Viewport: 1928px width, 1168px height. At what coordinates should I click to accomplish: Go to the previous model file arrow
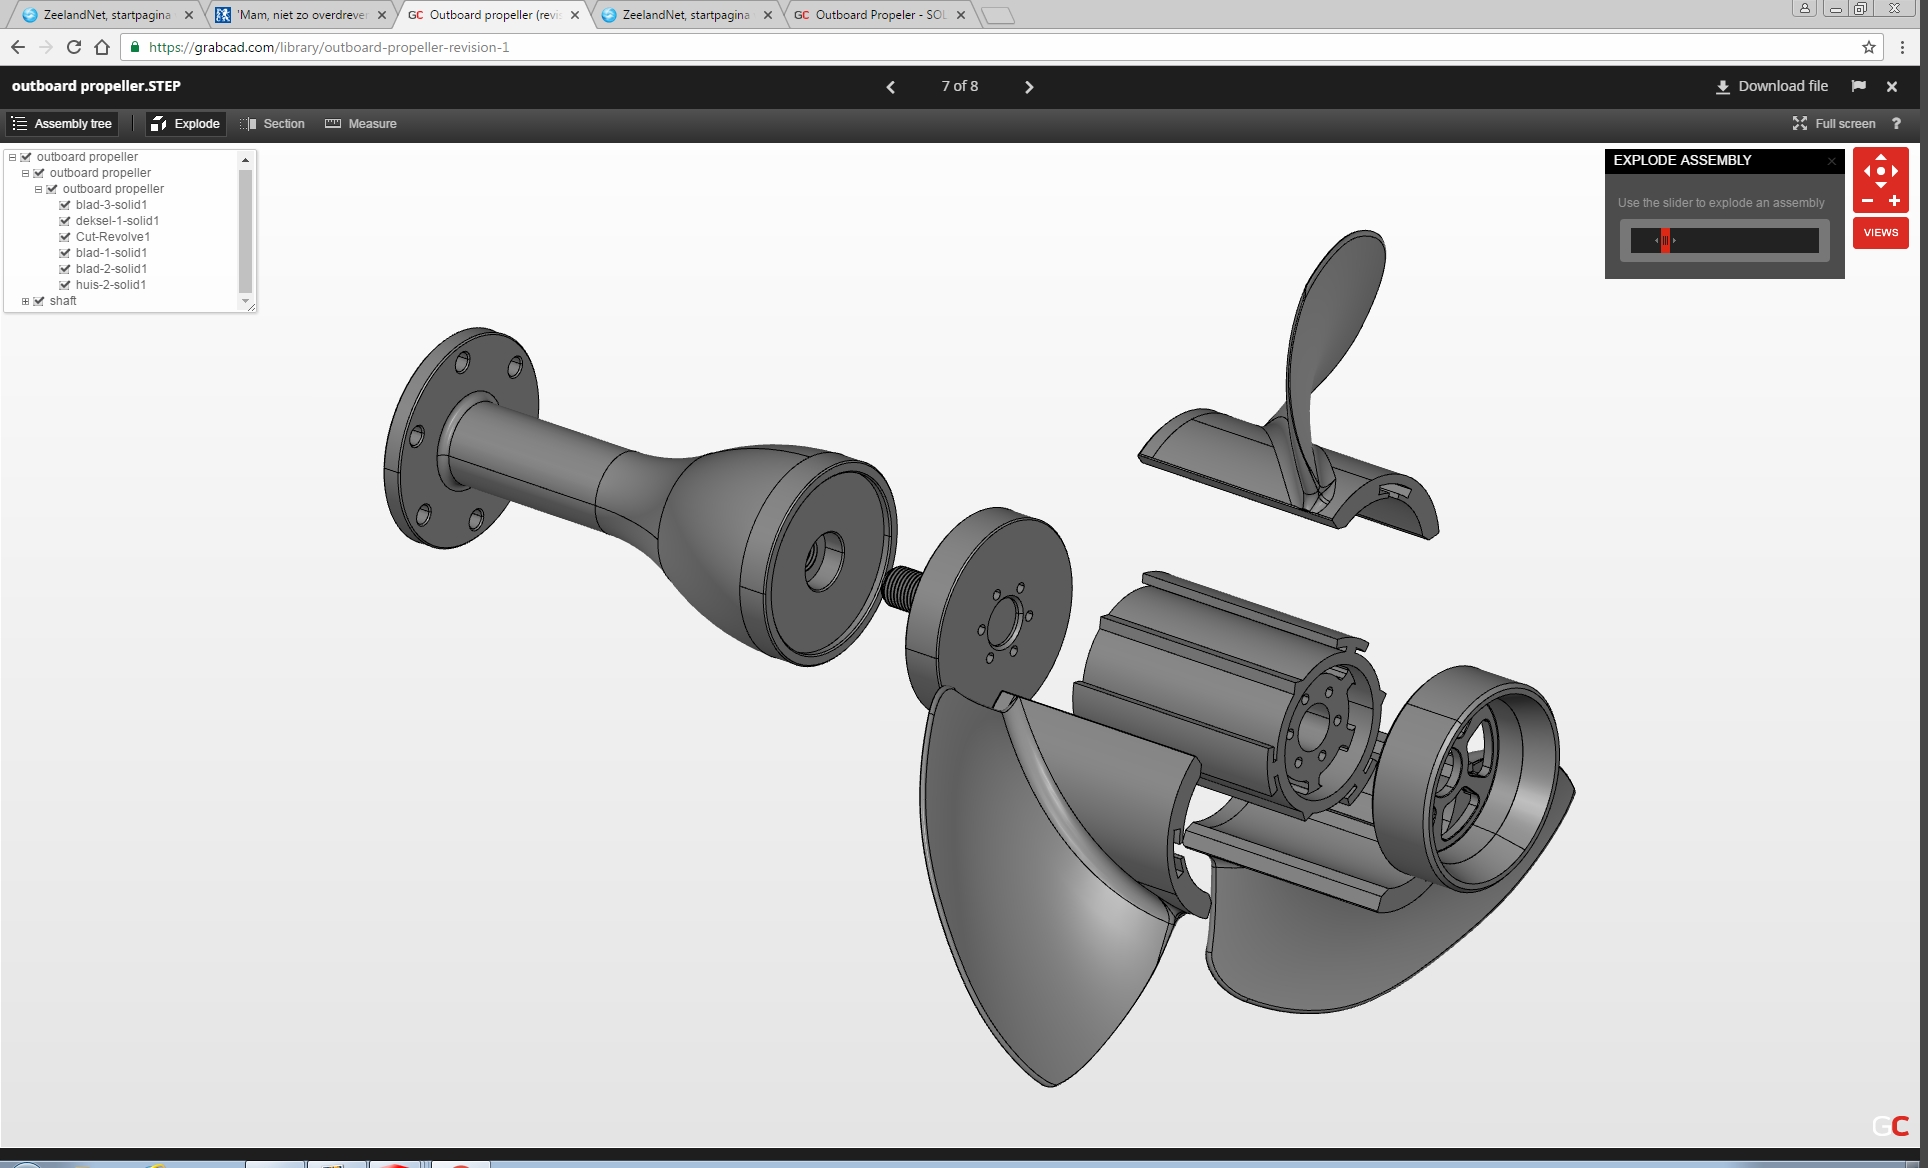pos(890,87)
